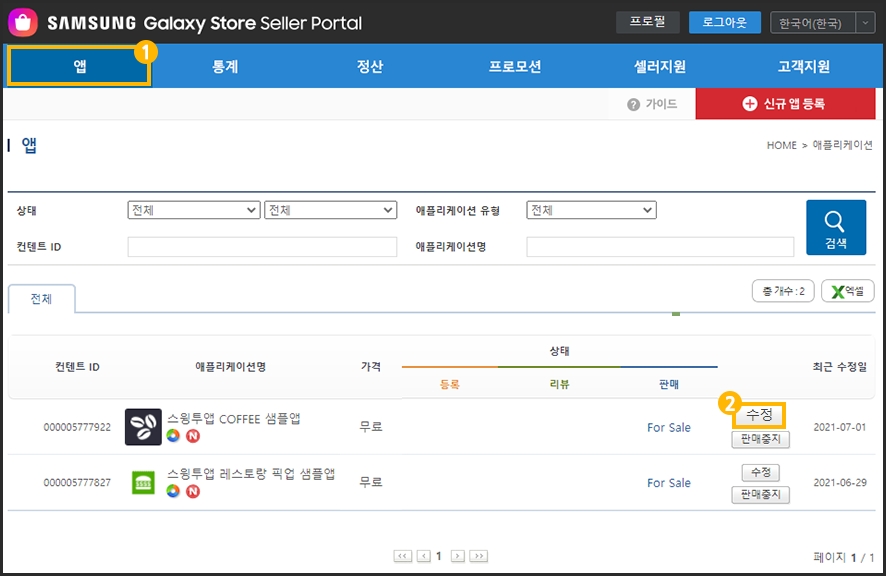886x576 pixels.
Task: Click 수정 for the COFFEE sample app
Action: 759,415
